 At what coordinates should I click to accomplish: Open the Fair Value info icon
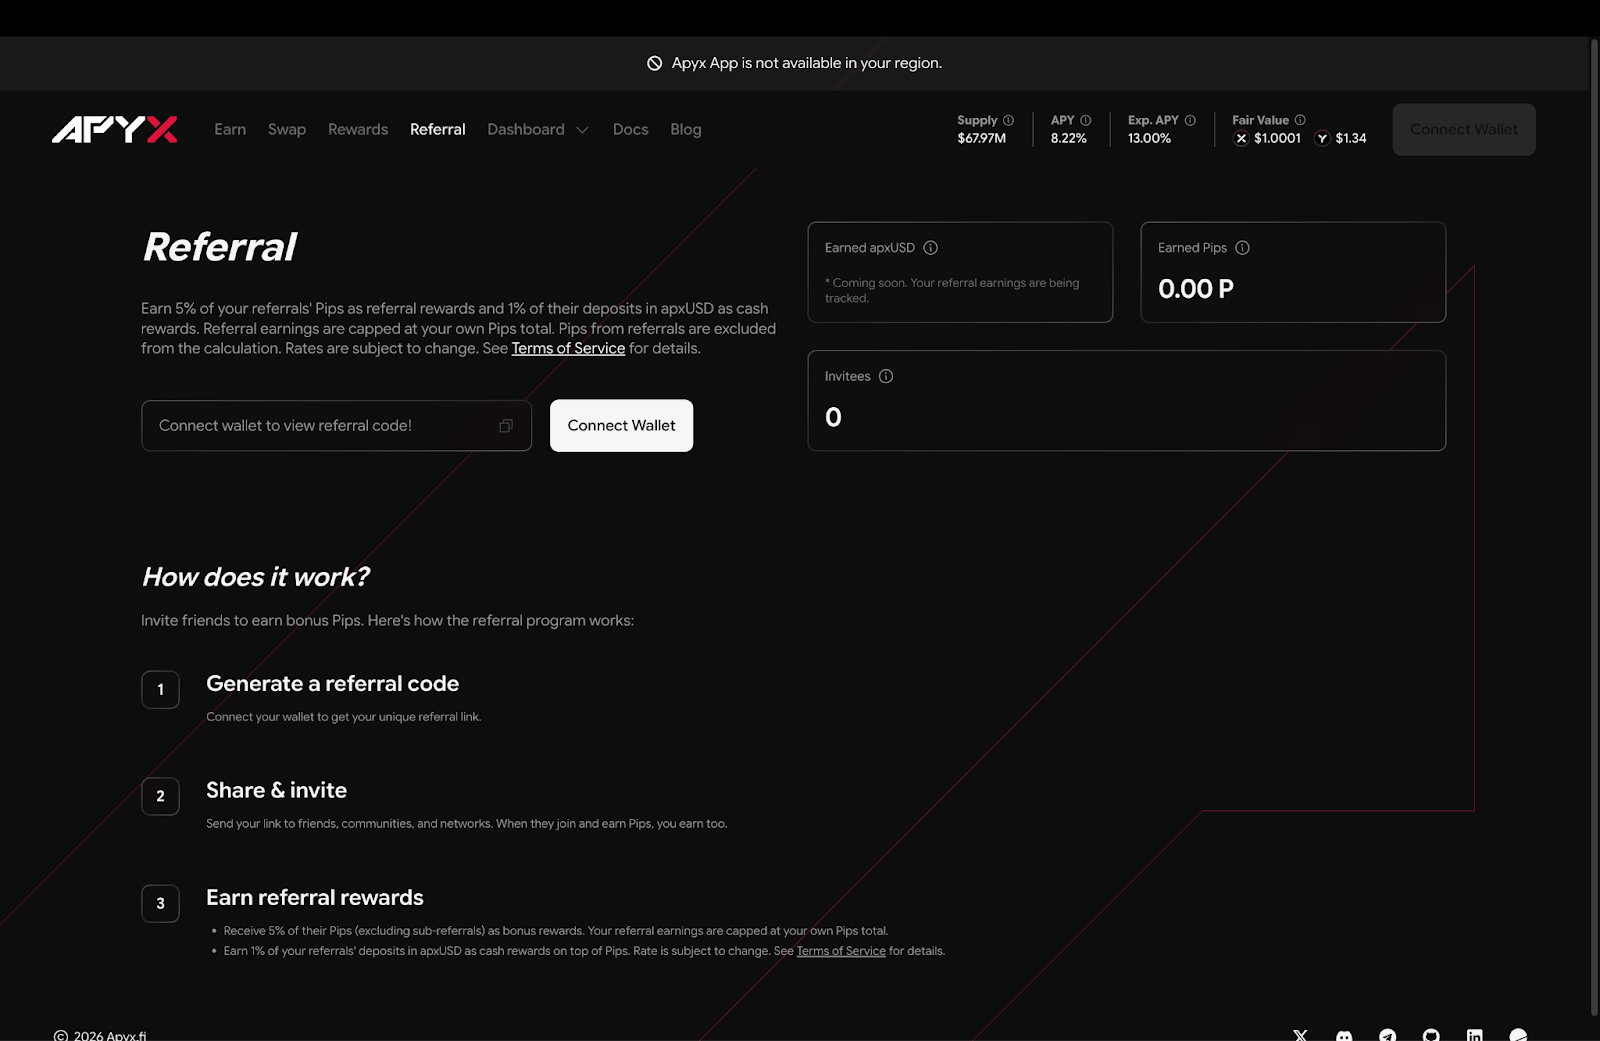point(1300,120)
